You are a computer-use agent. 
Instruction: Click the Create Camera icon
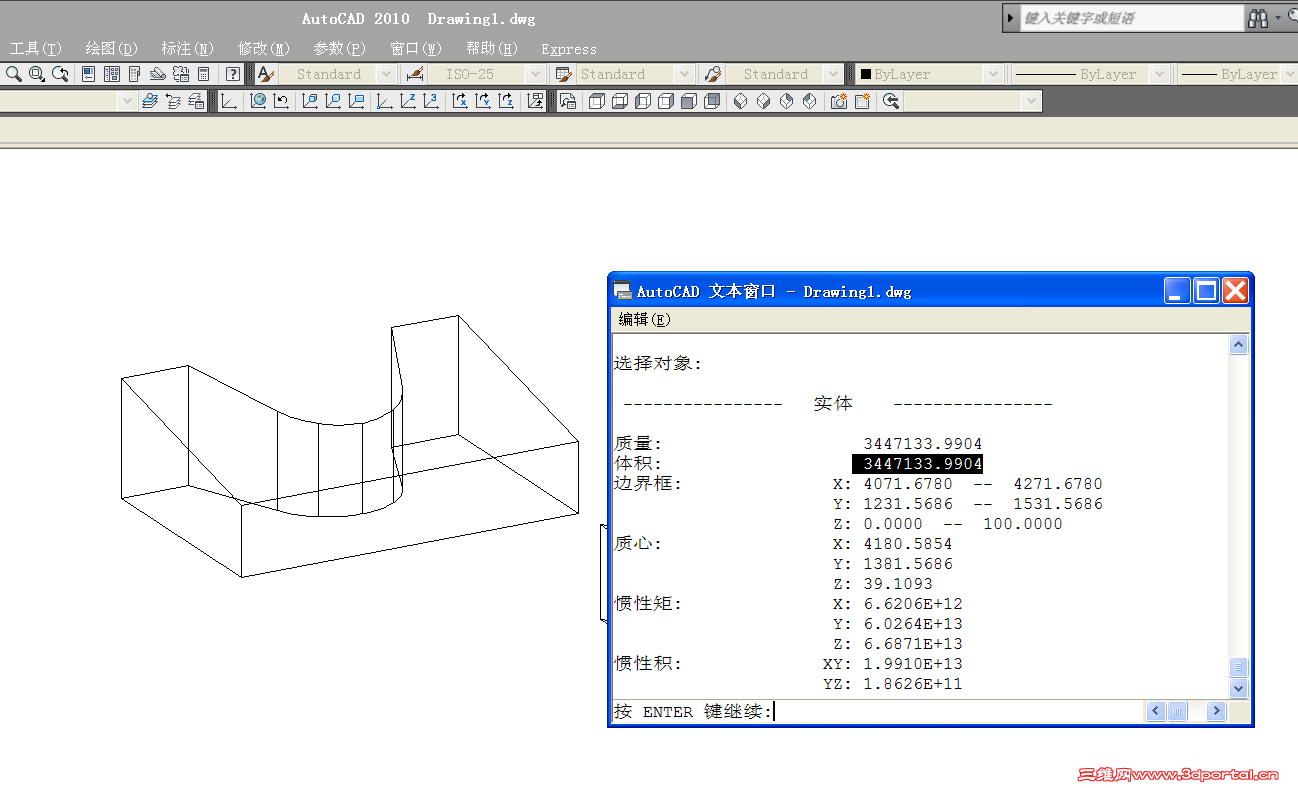tap(839, 101)
